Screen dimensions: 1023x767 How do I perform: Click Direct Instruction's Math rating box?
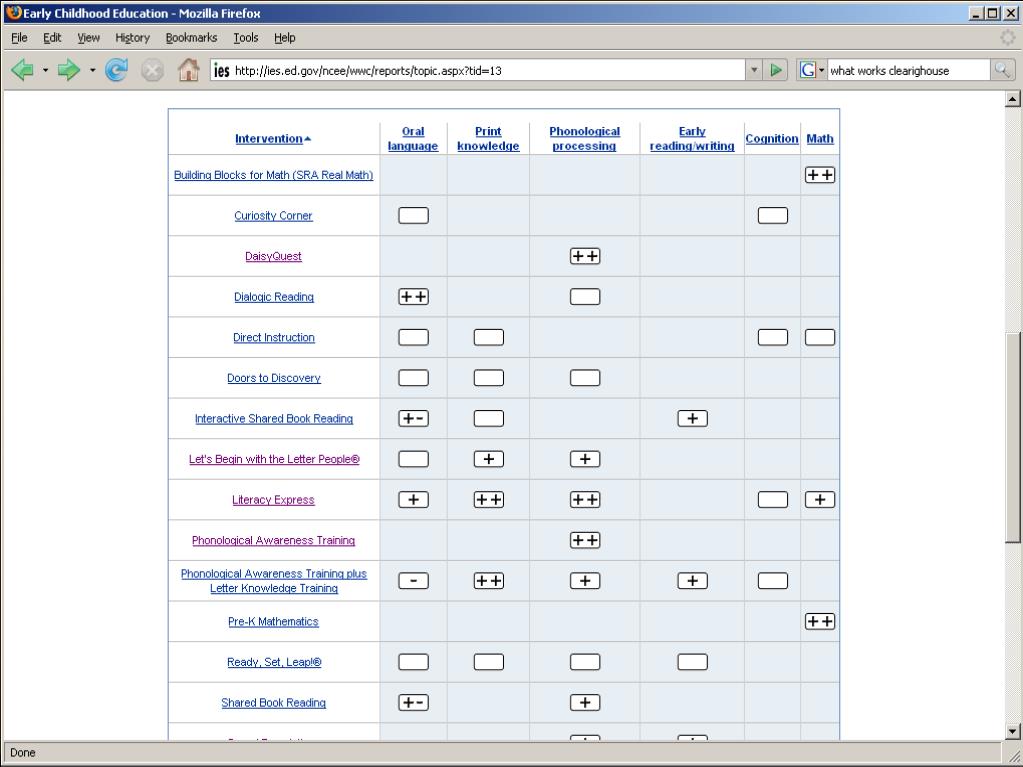click(x=819, y=337)
